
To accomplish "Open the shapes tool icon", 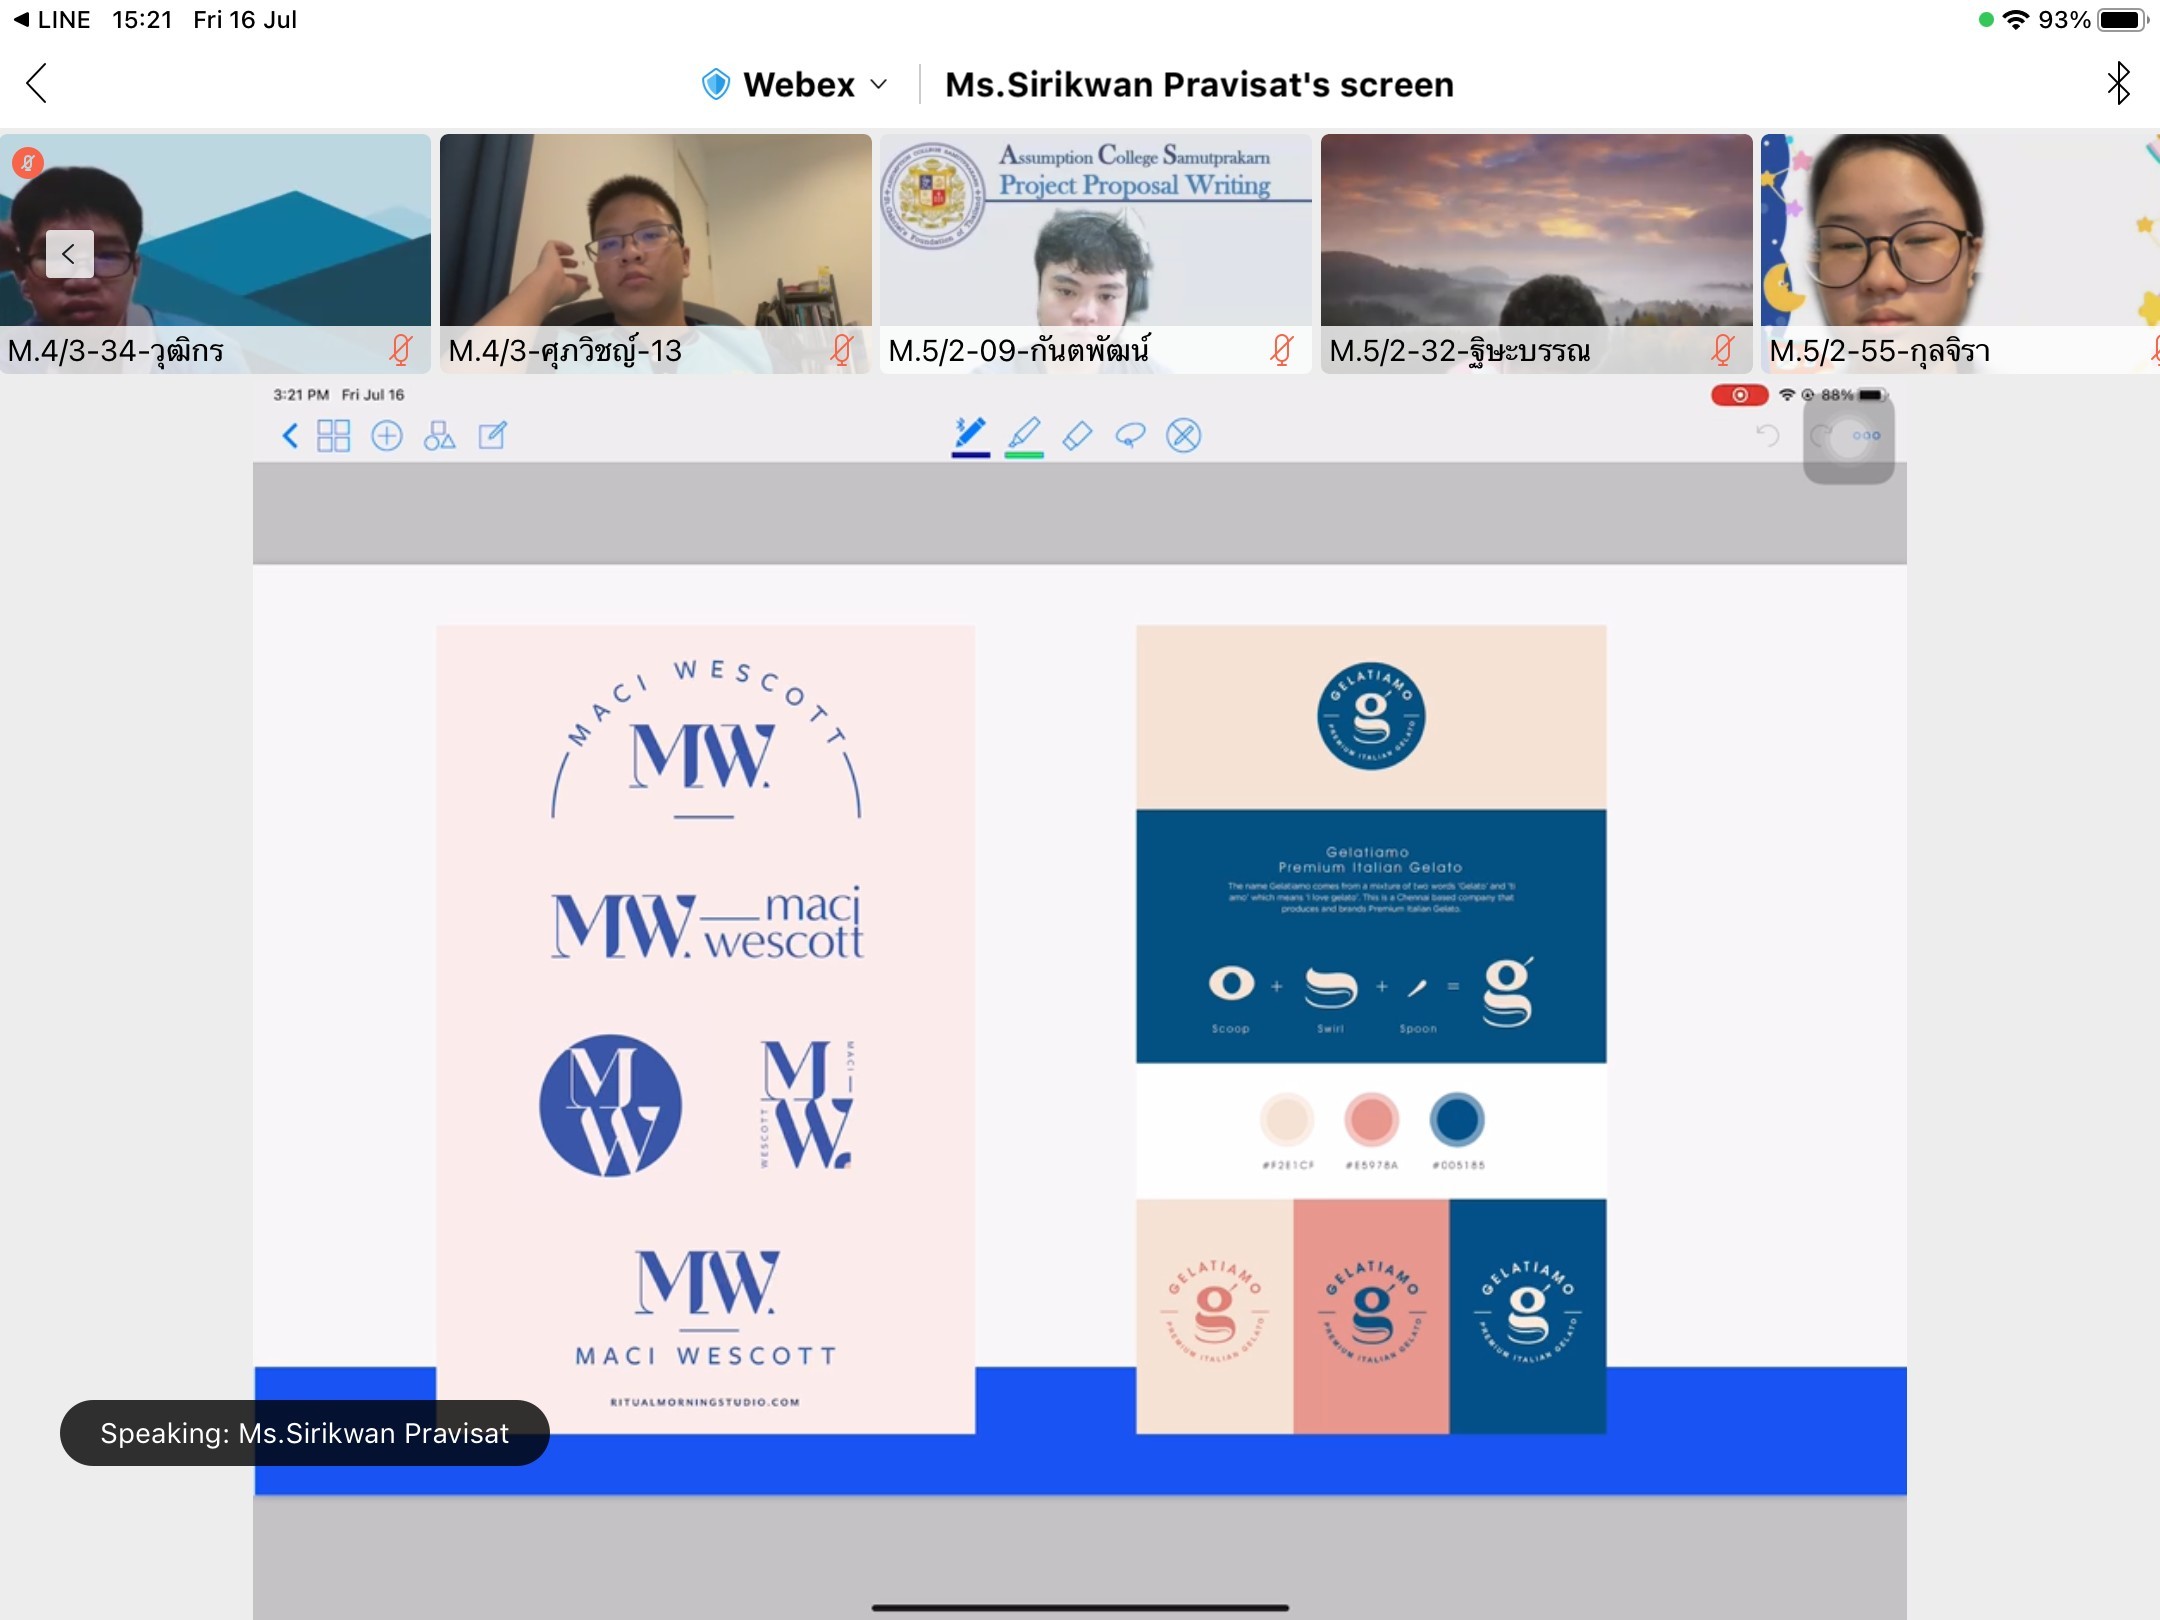I will click(x=439, y=436).
